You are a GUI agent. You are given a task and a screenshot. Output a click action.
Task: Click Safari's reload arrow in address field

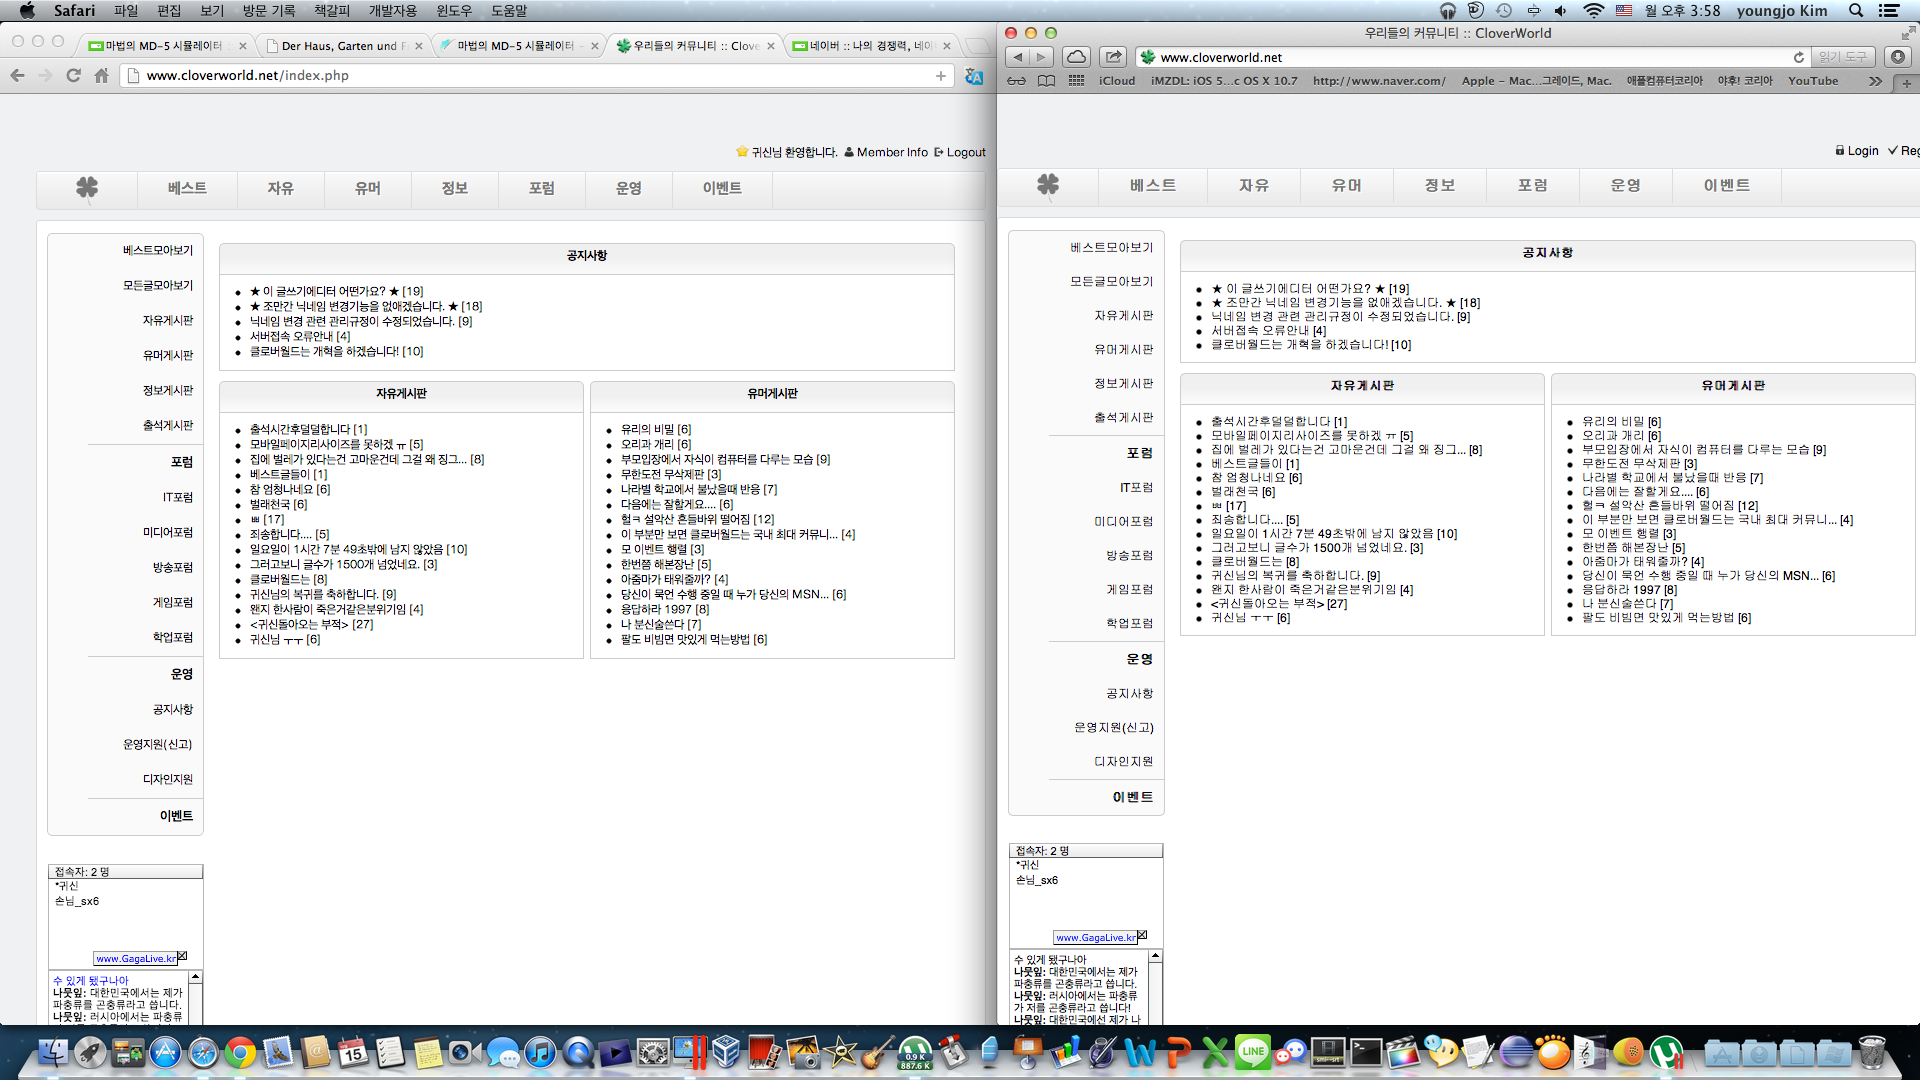coord(1798,57)
